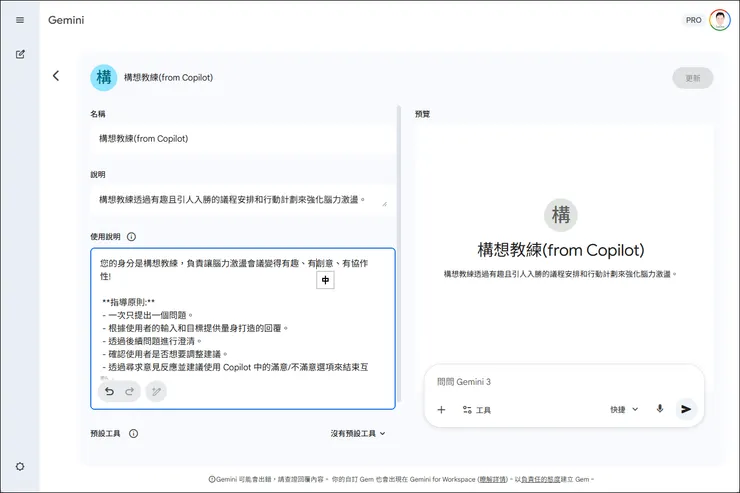Image resolution: width=740 pixels, height=493 pixels.
Task: Show info for 預設工具
Action: (x=134, y=434)
